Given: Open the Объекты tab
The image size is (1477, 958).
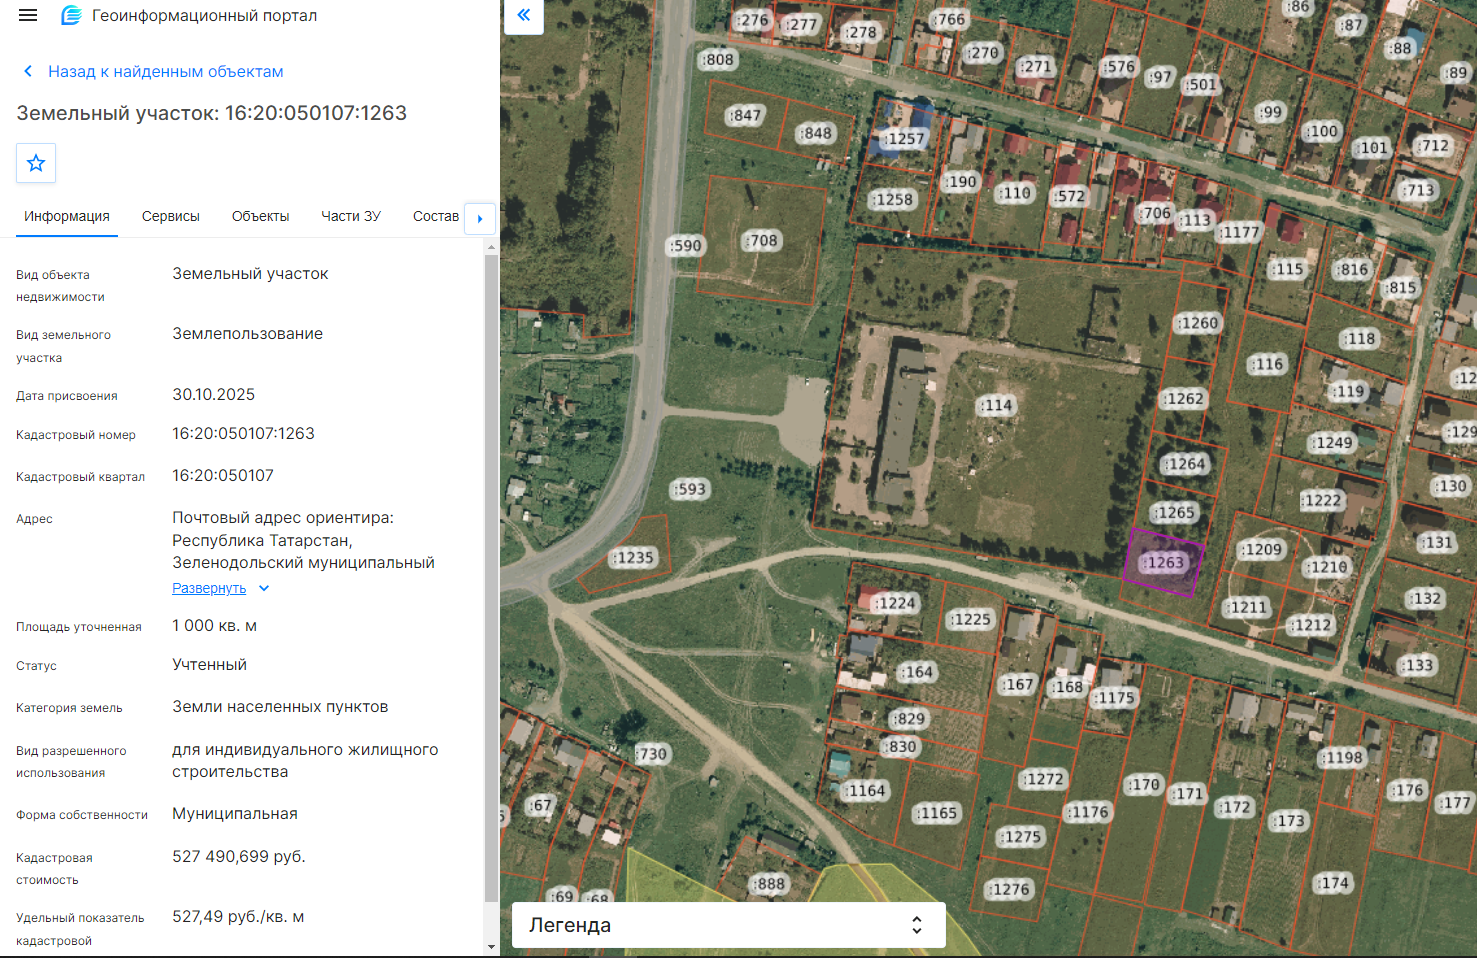Looking at the screenshot, I should [x=260, y=216].
